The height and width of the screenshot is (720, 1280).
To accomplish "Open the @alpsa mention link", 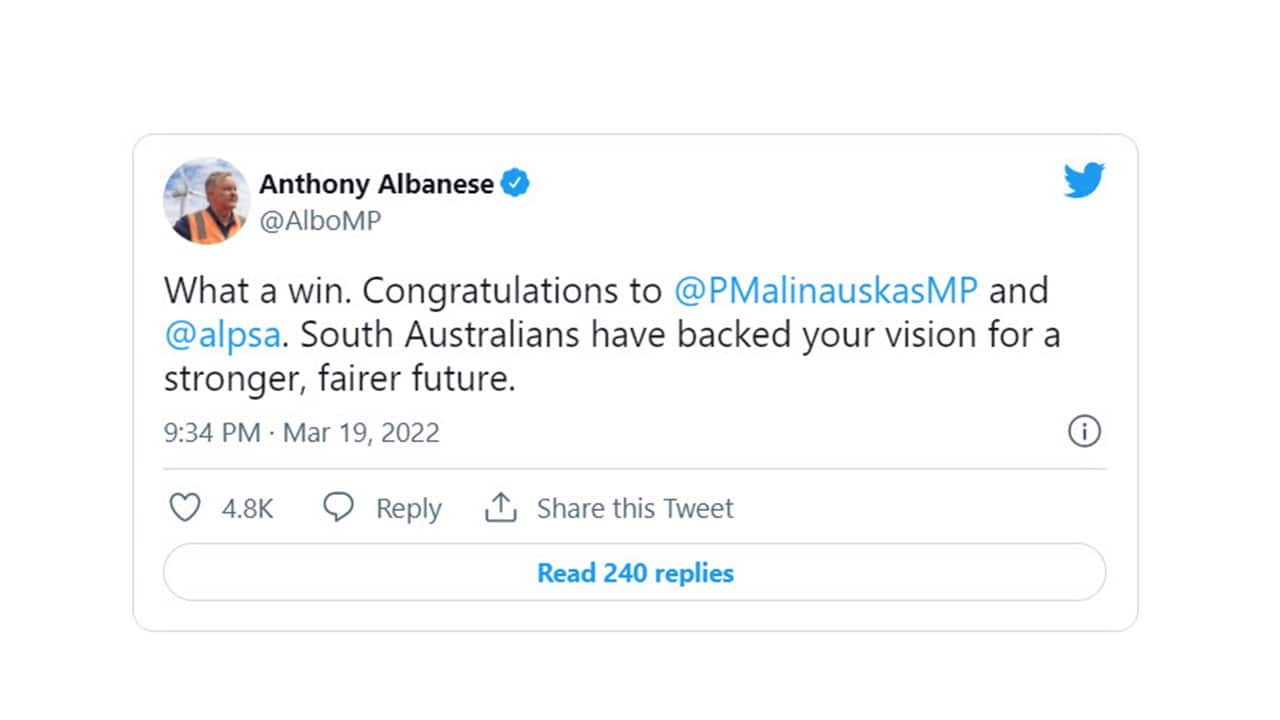I will pyautogui.click(x=222, y=335).
